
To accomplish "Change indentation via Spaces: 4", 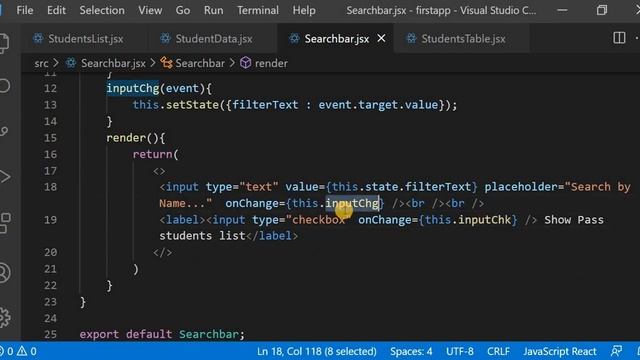I will click(x=411, y=351).
